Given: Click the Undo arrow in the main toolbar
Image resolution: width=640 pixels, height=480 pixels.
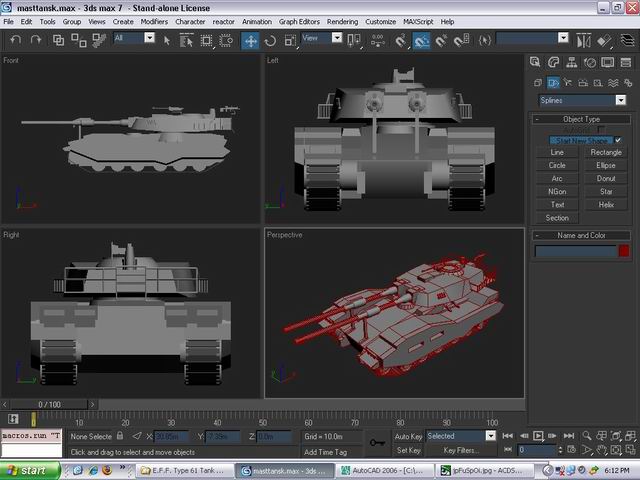Looking at the screenshot, I should [x=16, y=40].
